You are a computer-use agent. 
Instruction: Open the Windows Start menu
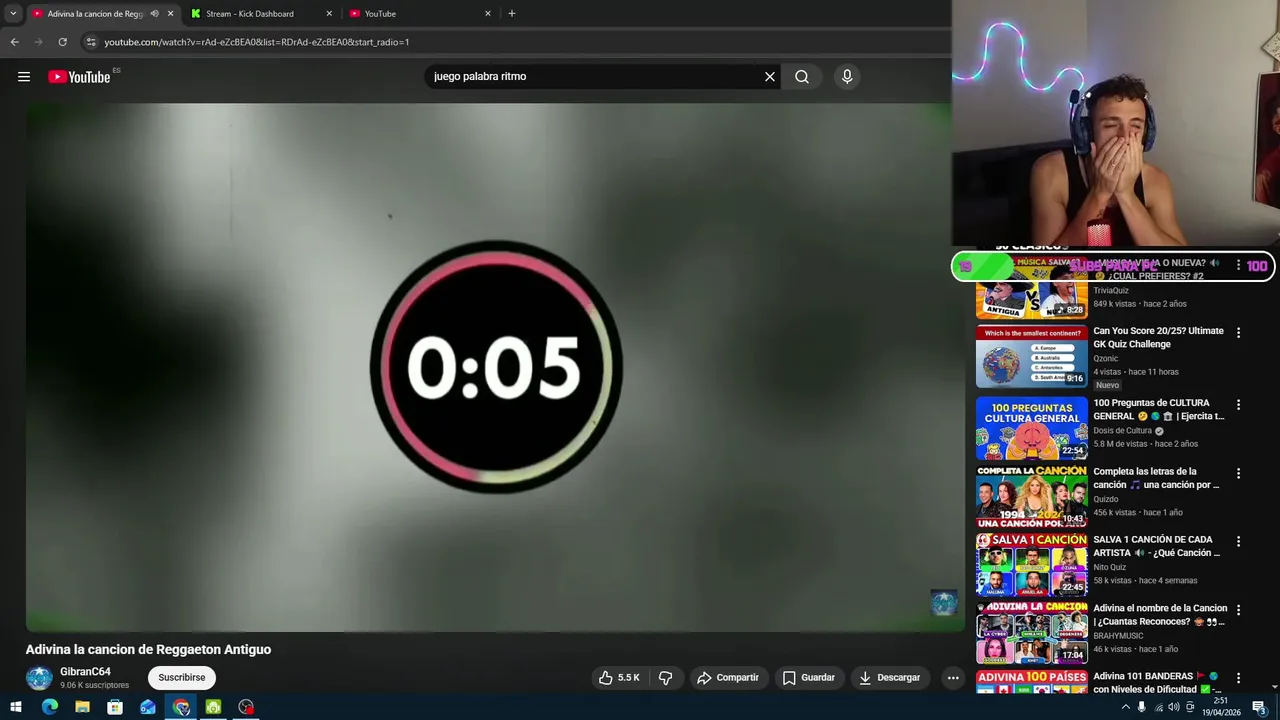[x=16, y=707]
